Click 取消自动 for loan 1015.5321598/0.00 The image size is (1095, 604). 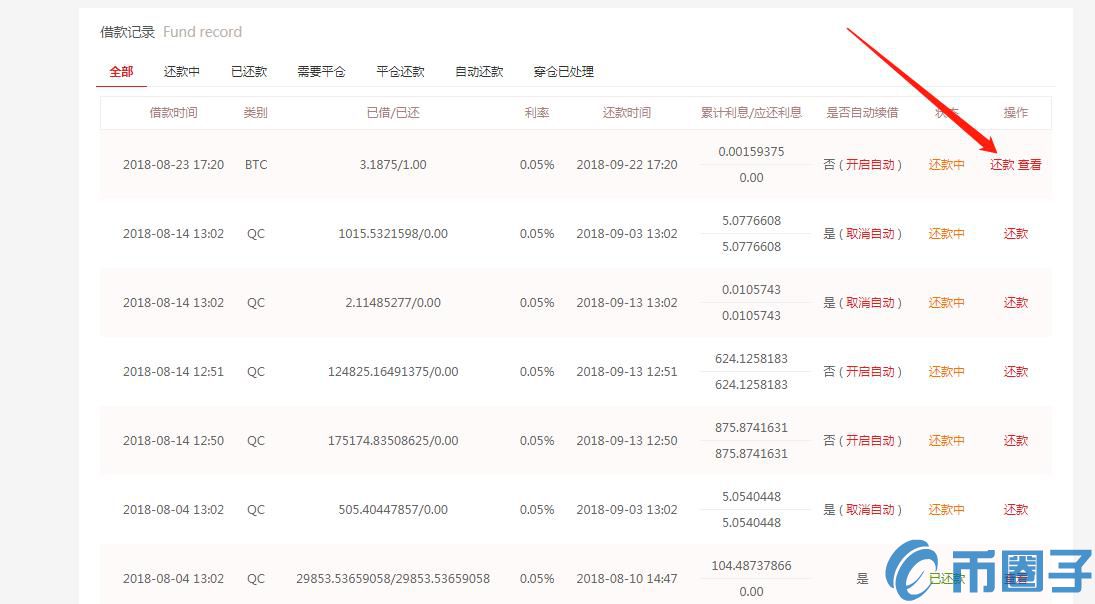point(870,234)
